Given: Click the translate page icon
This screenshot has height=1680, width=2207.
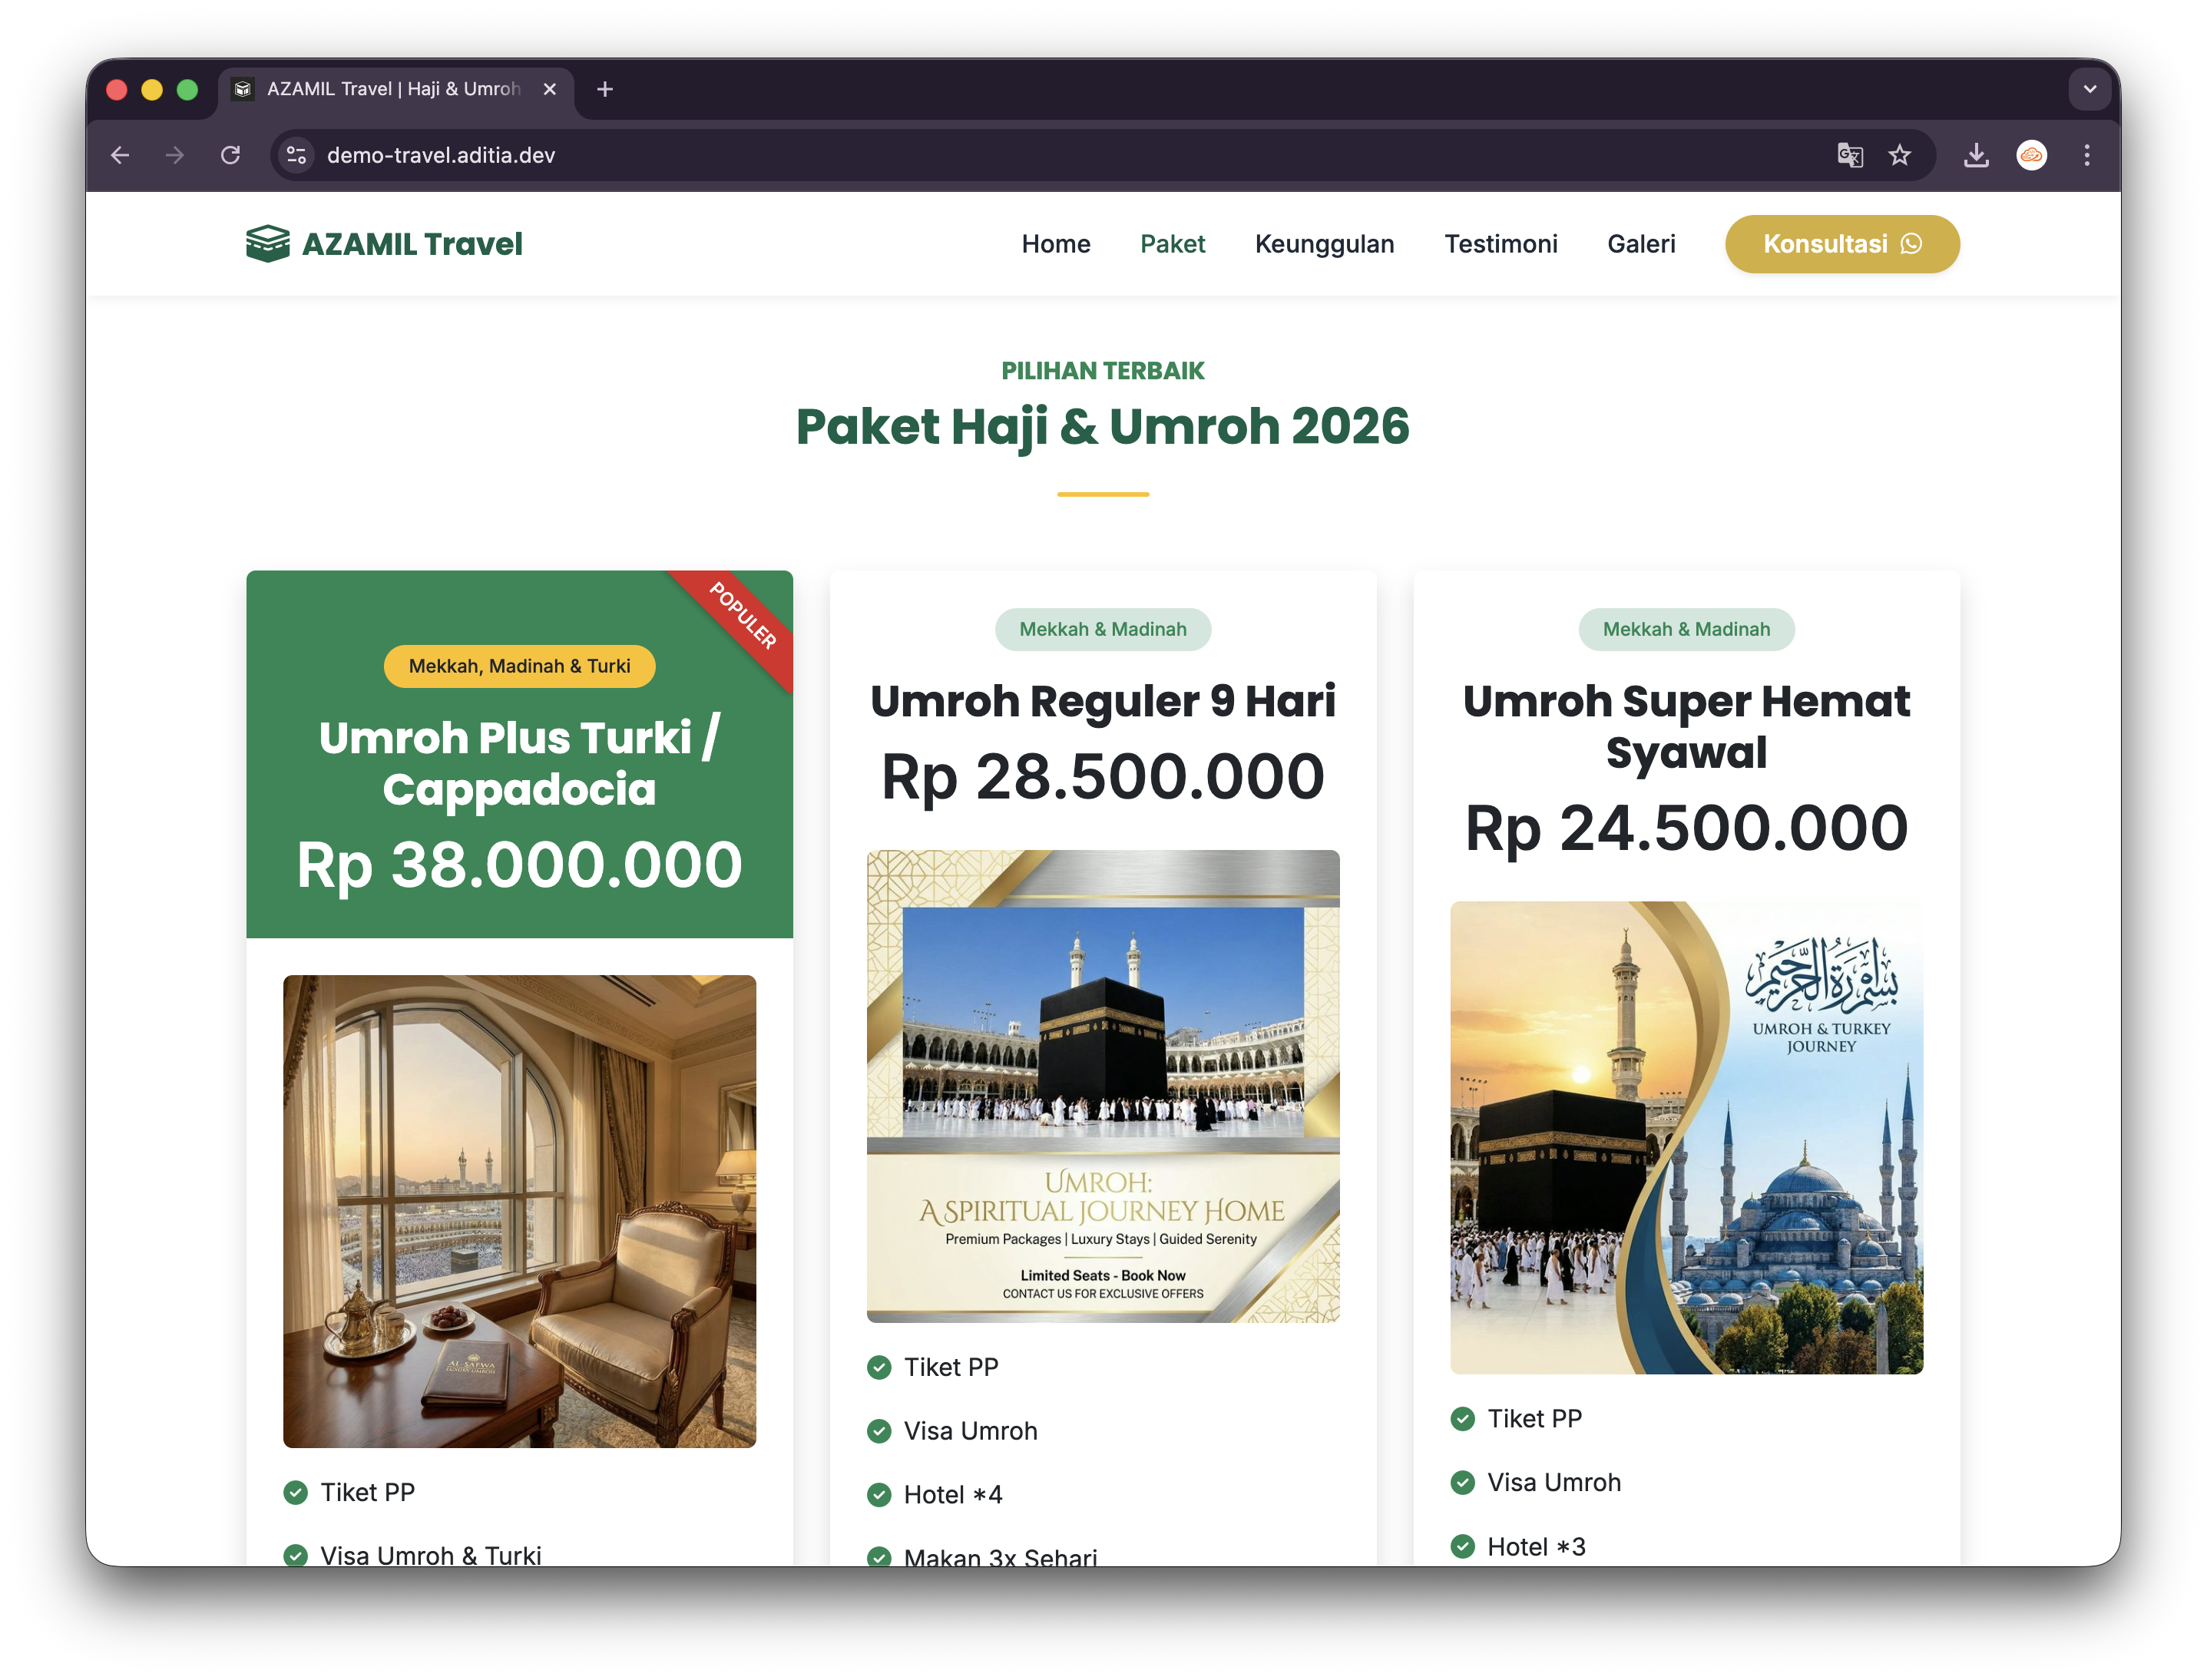Looking at the screenshot, I should pyautogui.click(x=1849, y=155).
